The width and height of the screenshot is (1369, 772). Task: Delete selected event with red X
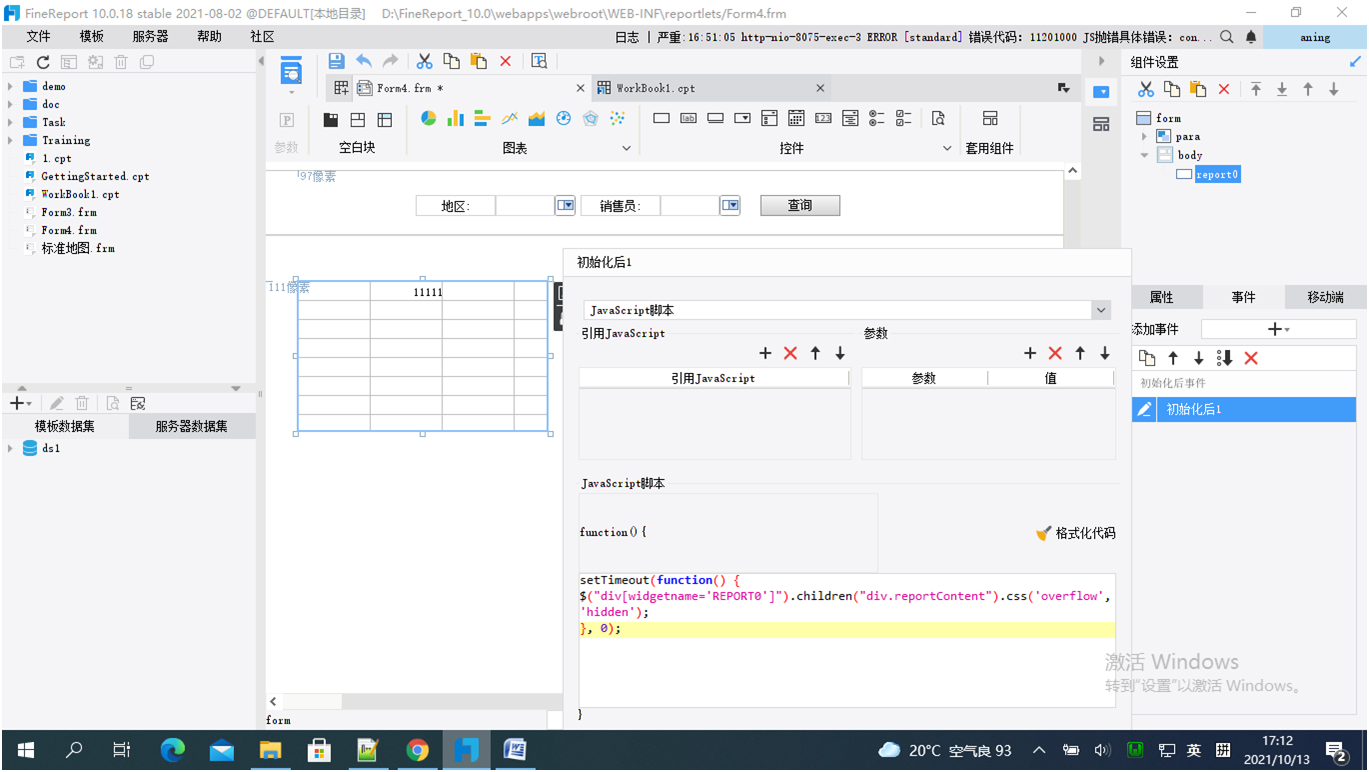pos(1250,358)
